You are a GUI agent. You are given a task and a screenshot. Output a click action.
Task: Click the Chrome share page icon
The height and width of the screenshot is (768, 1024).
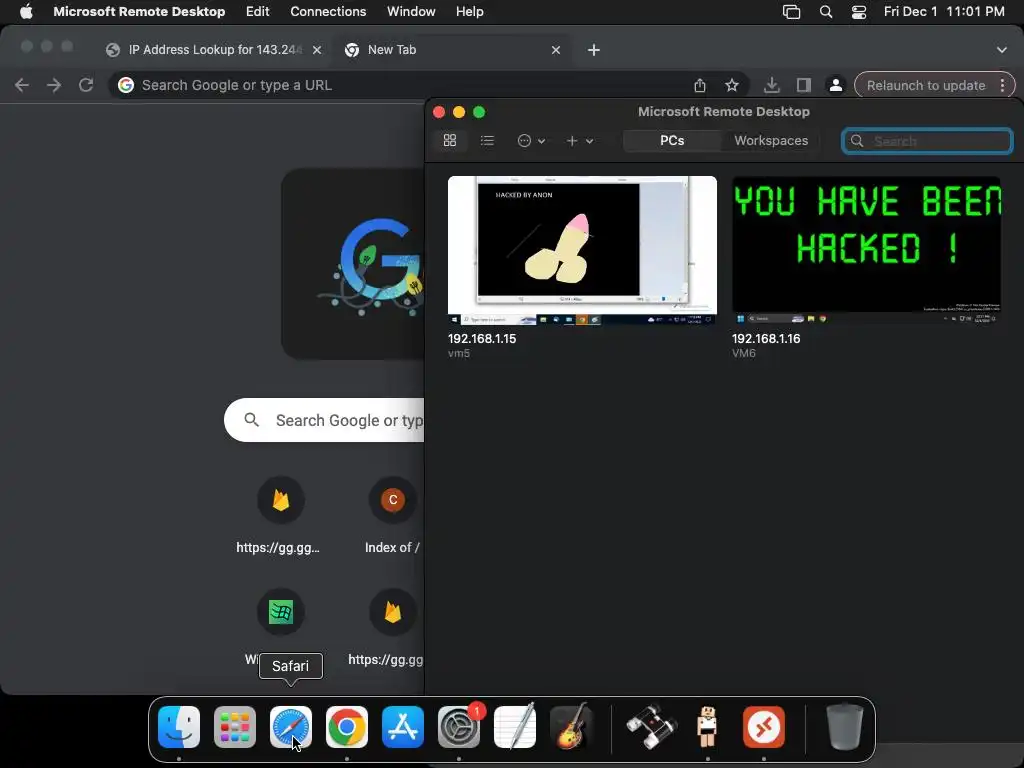coord(699,86)
